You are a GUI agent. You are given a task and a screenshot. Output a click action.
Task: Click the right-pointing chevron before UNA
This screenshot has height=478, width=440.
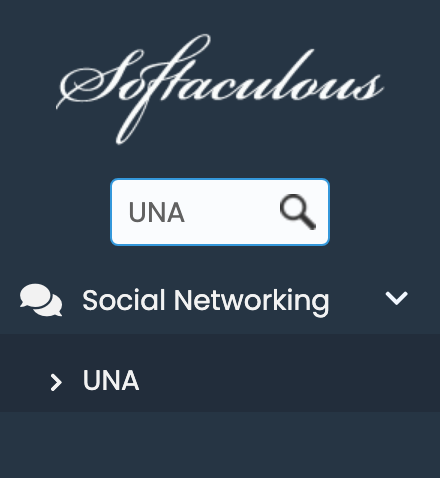[56, 382]
